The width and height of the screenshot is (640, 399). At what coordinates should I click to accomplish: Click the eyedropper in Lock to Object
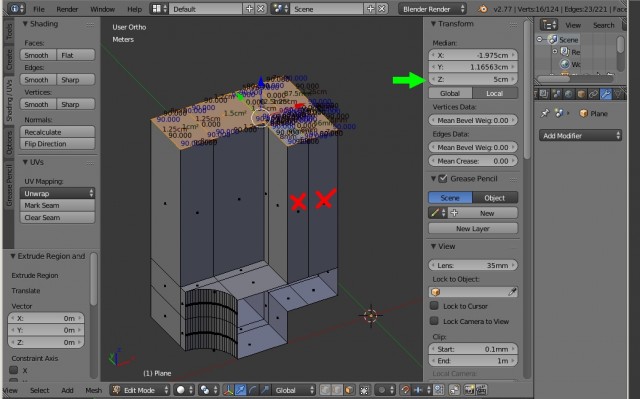pos(512,292)
